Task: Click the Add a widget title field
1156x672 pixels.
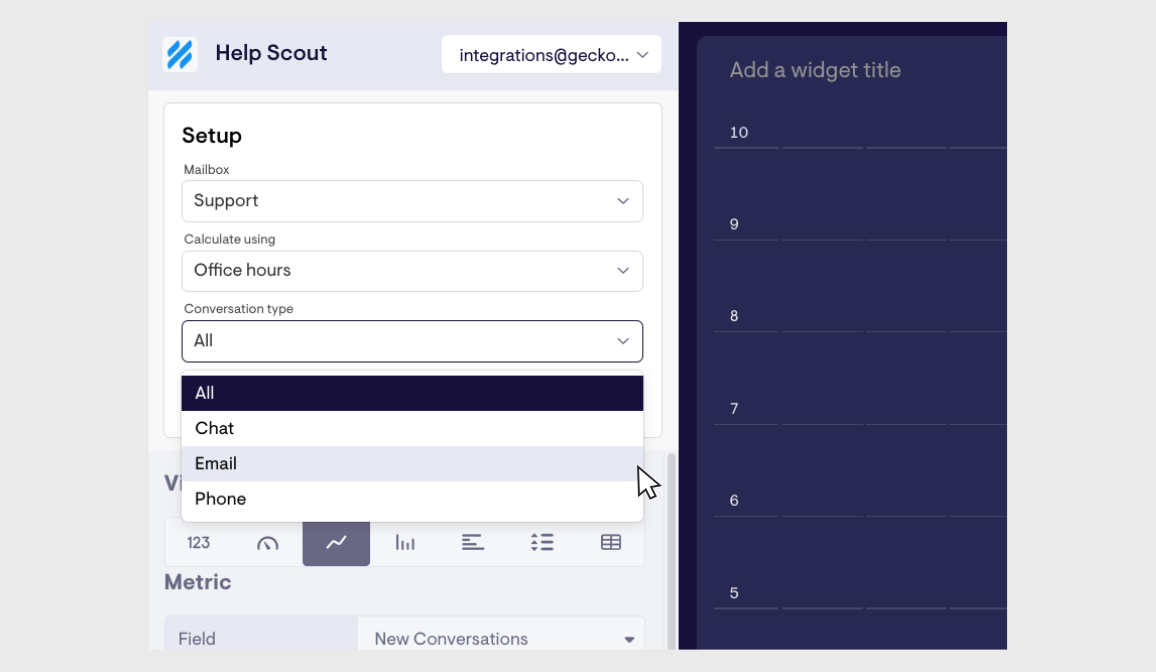Action: pyautogui.click(x=815, y=70)
